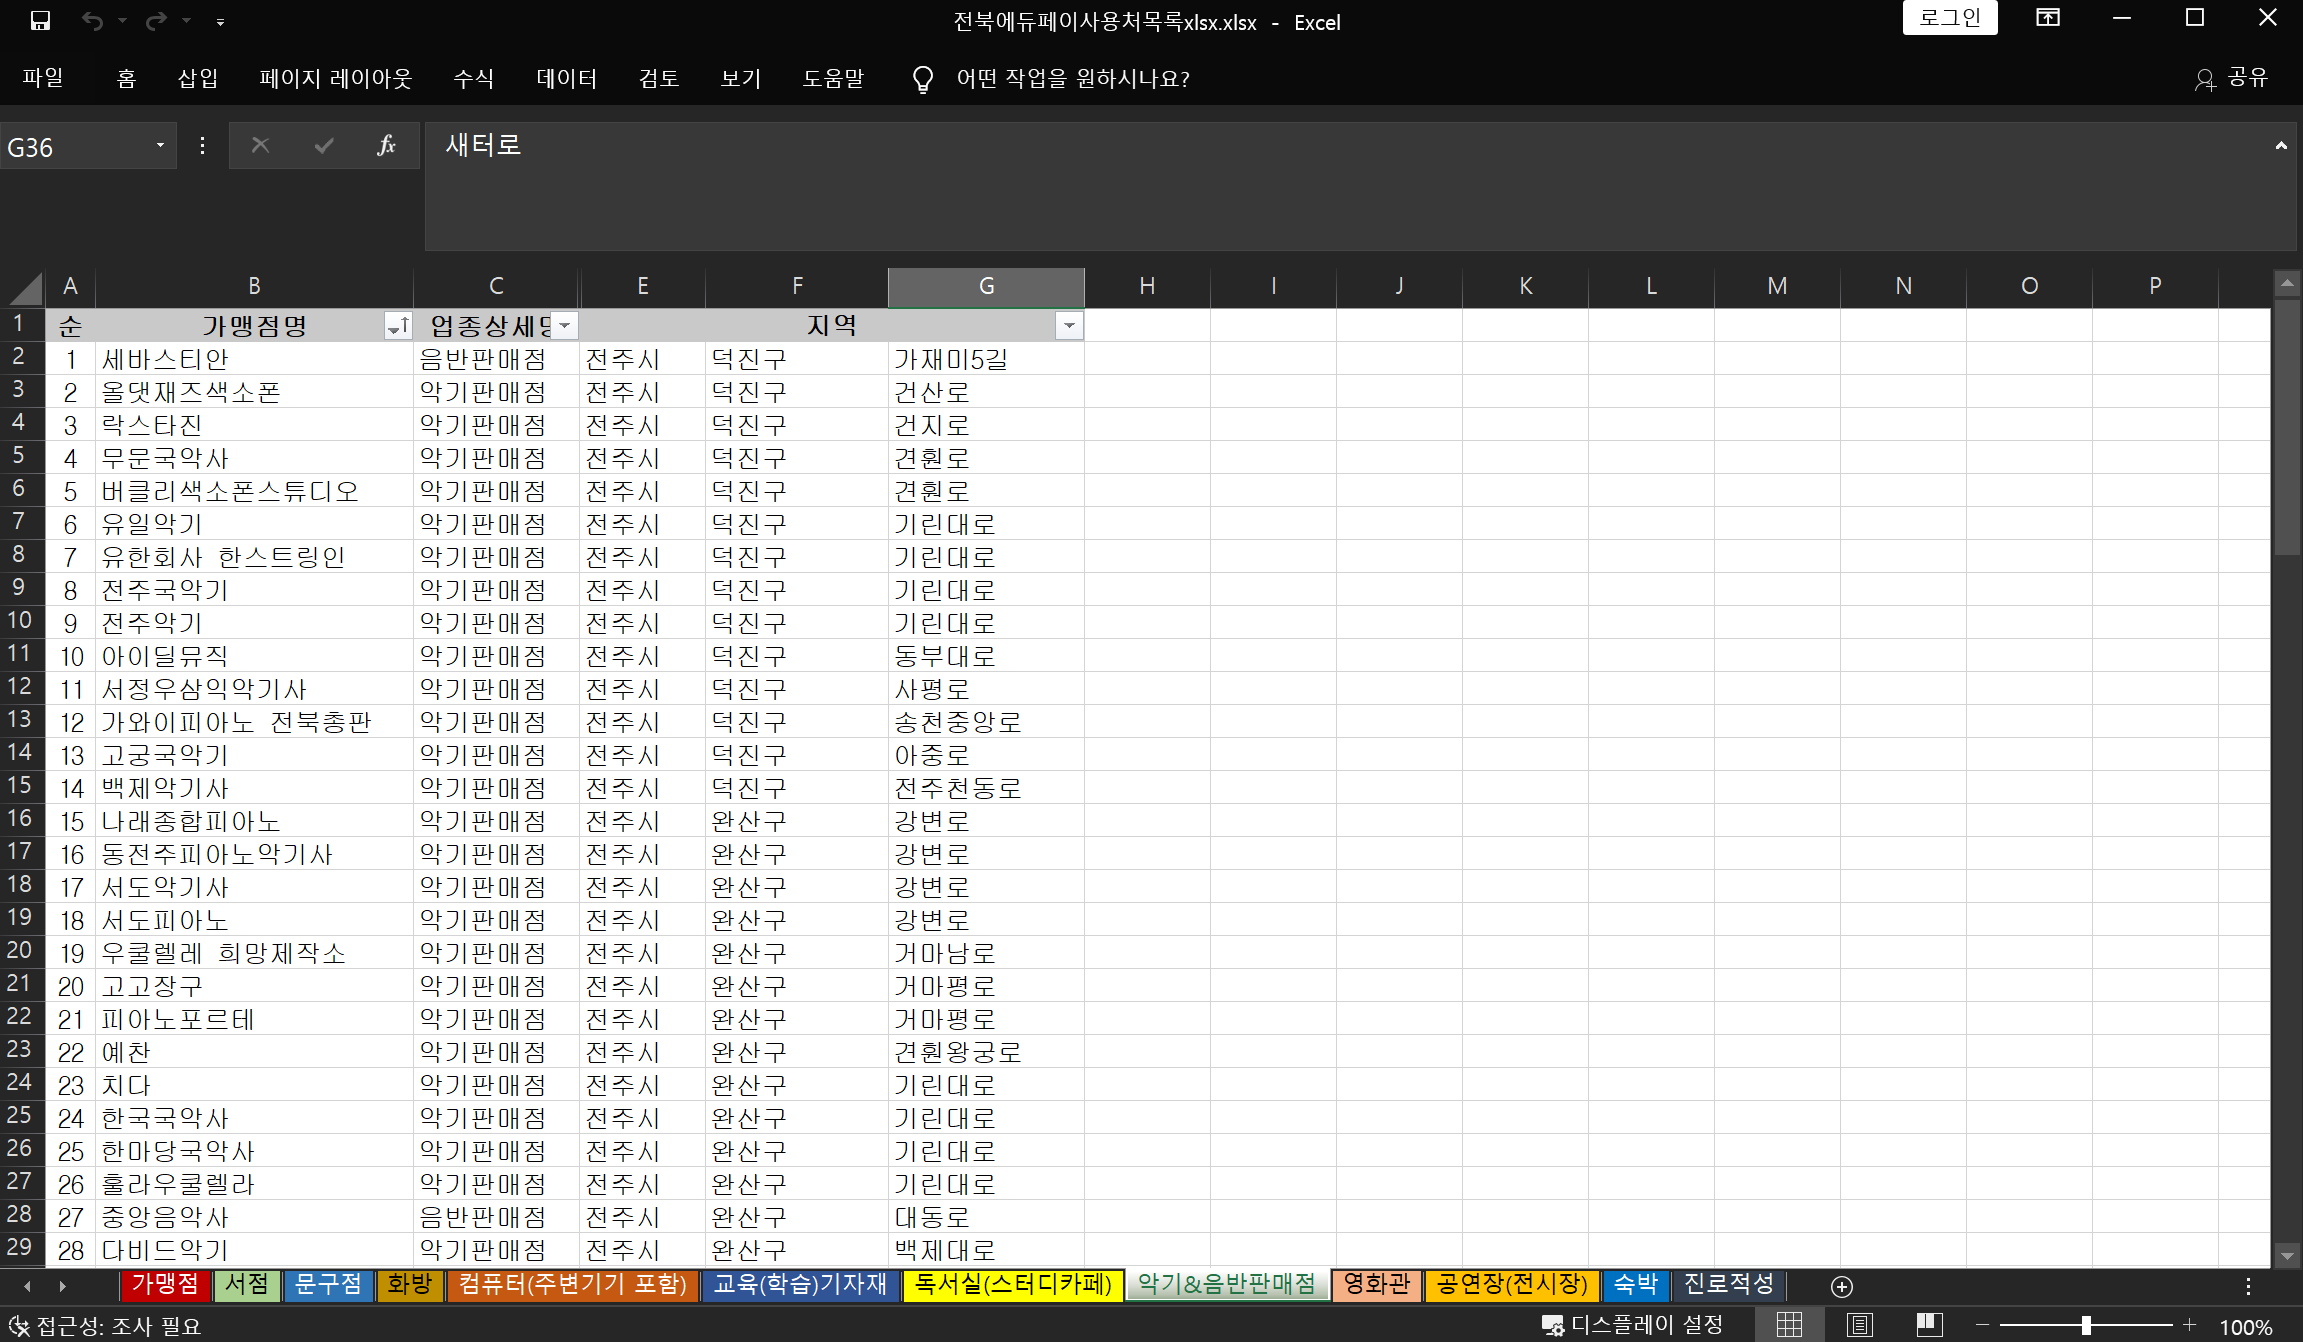The height and width of the screenshot is (1342, 2303).
Task: Switch to Normal view mode
Action: pyautogui.click(x=1789, y=1325)
